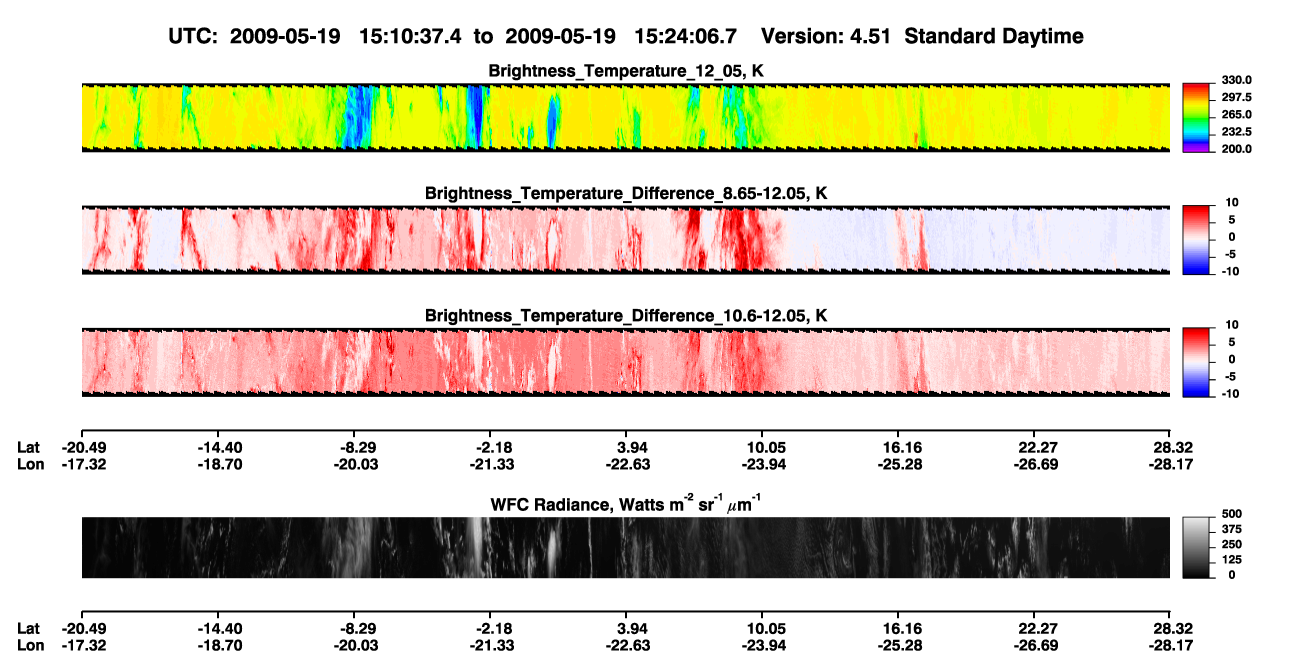
Task: Click the Version: 4.51 header text
Action: click(x=826, y=37)
